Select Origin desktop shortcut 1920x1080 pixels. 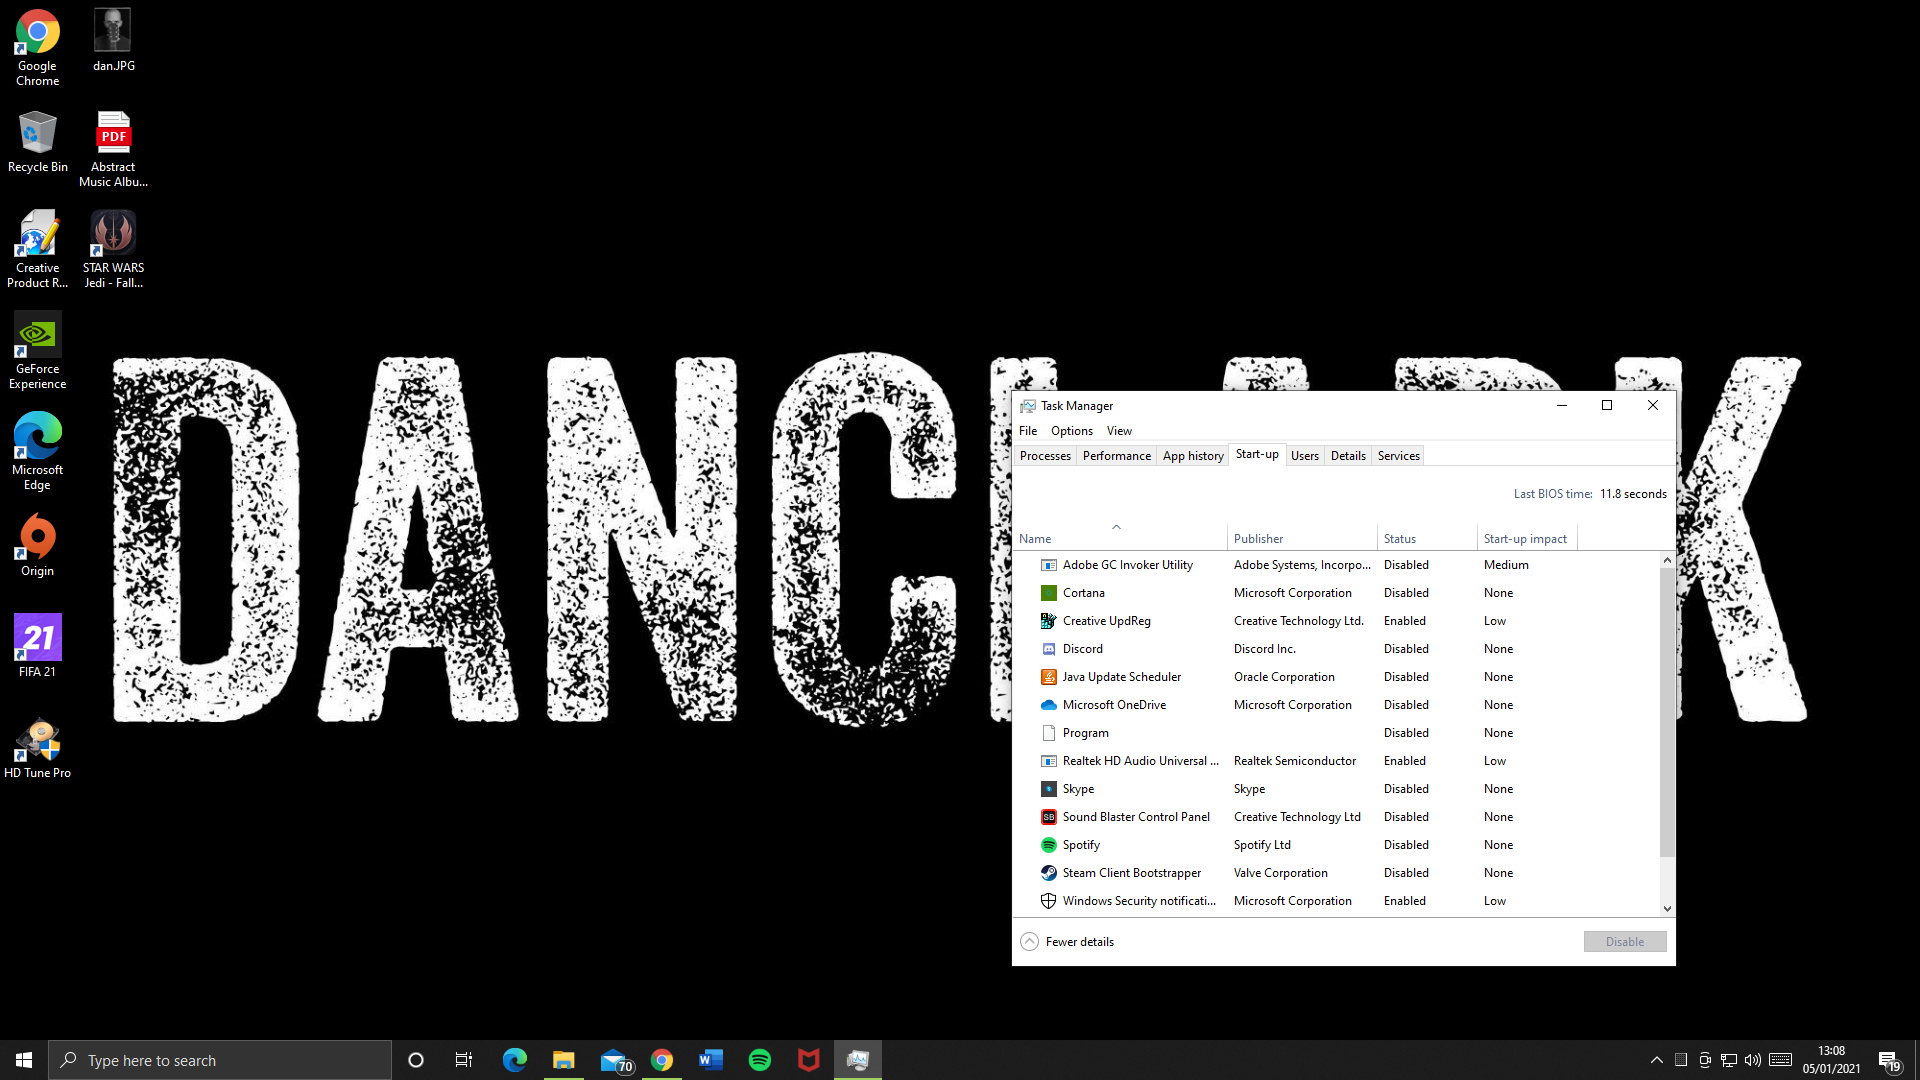coord(37,546)
